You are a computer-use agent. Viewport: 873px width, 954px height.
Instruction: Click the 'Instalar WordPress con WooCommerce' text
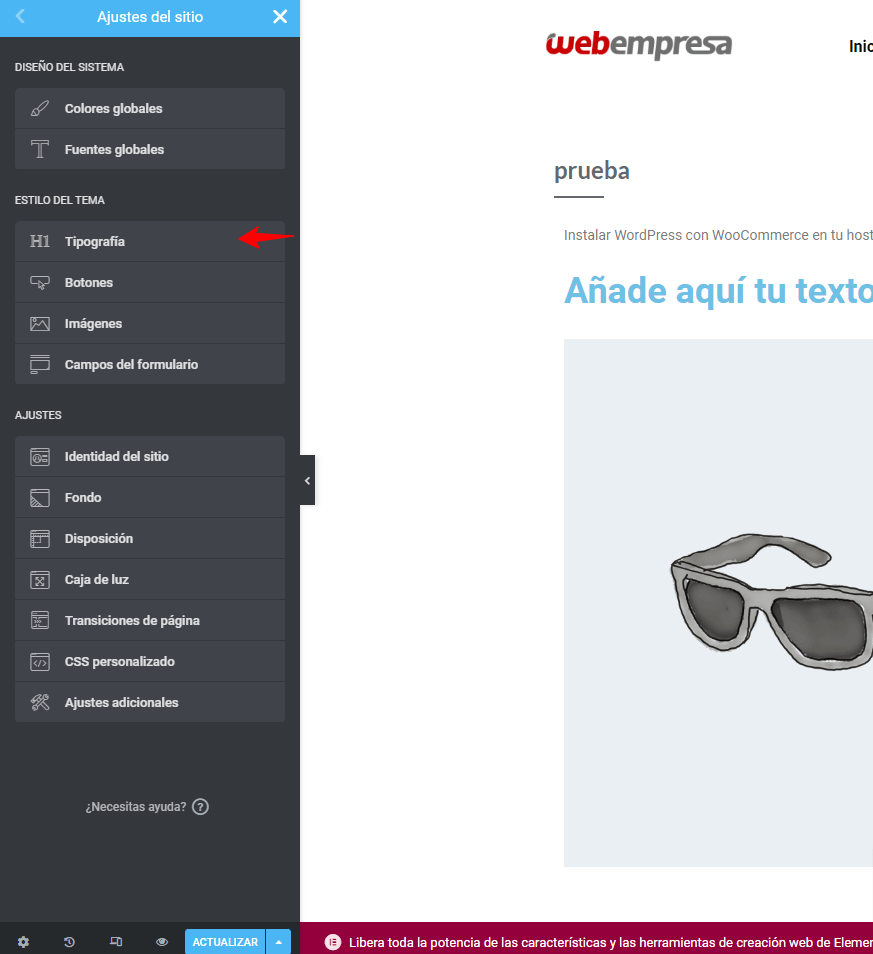(718, 235)
